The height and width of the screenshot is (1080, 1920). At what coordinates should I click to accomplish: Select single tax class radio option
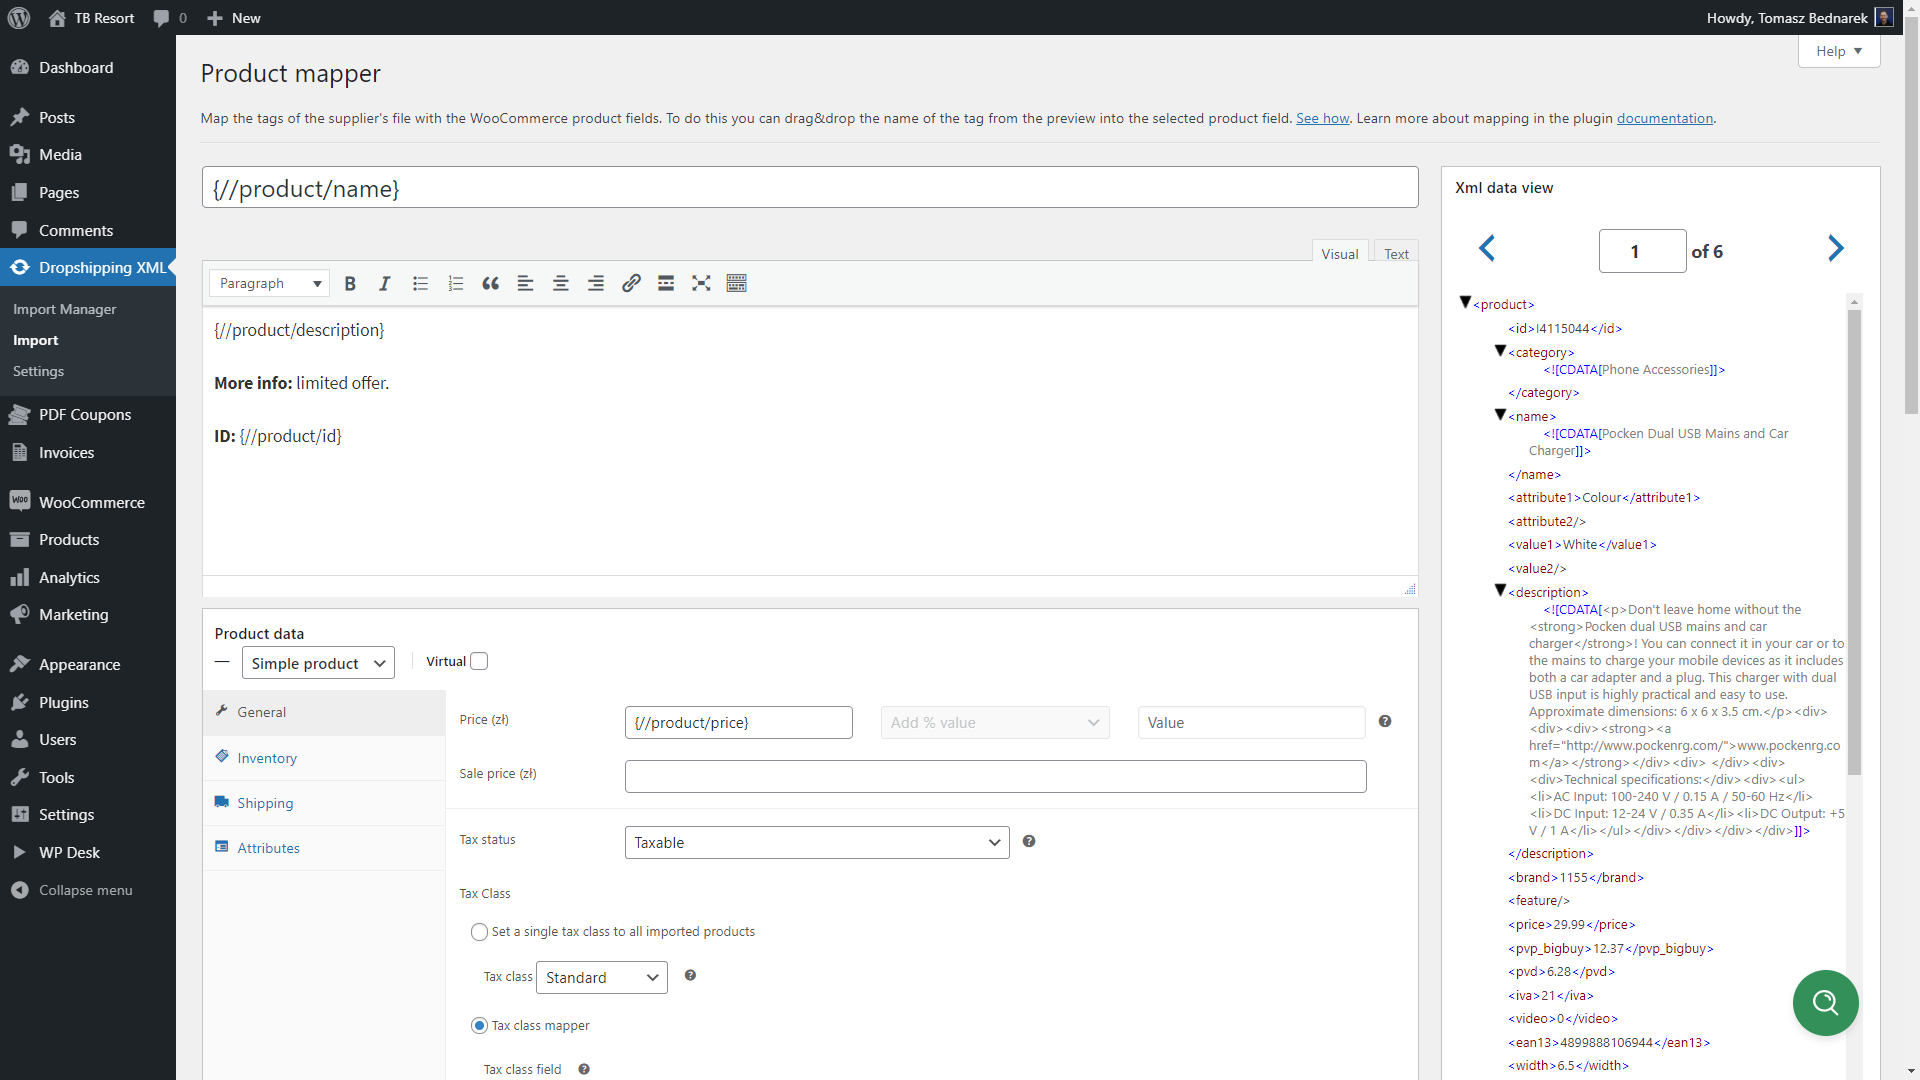click(479, 932)
